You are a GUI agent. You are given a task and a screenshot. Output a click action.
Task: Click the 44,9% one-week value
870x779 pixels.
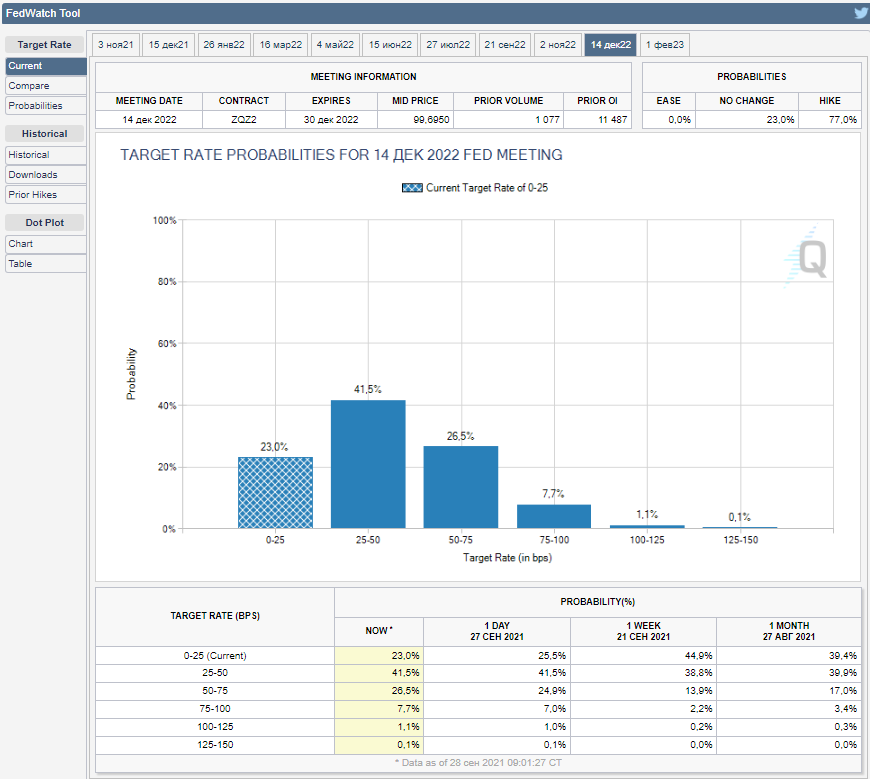(643, 656)
